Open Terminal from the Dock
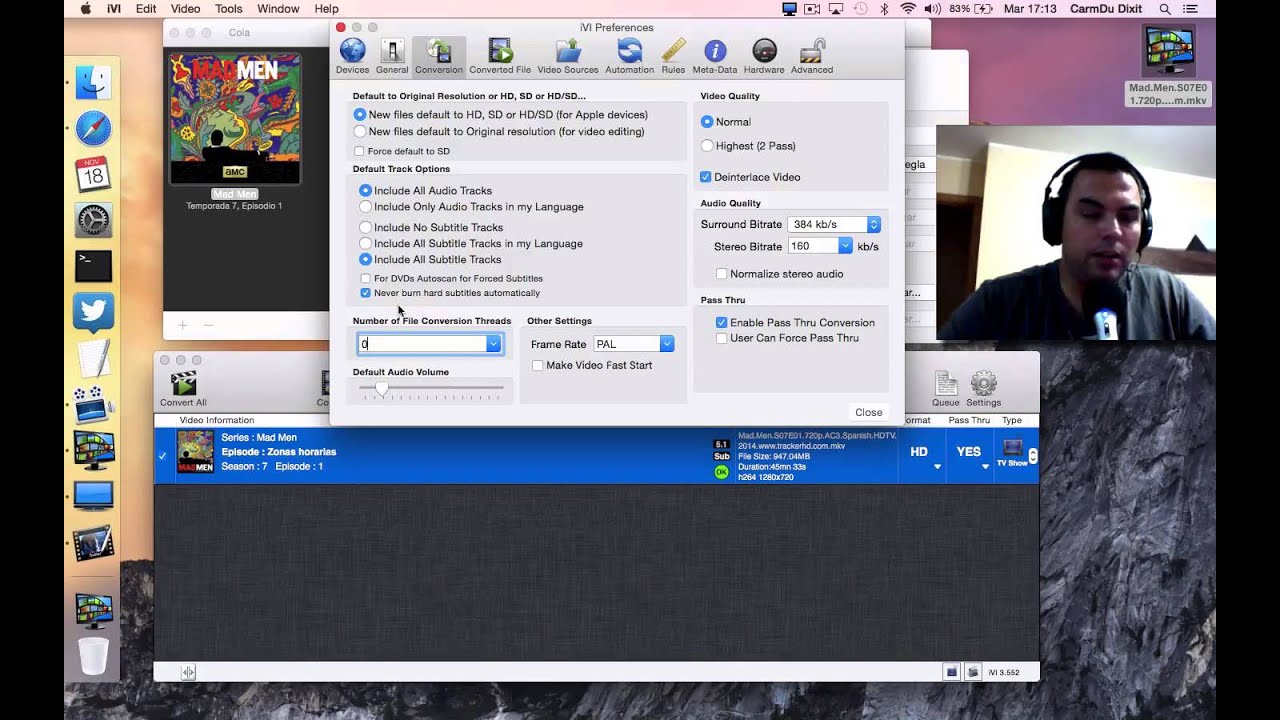Image resolution: width=1280 pixels, height=720 pixels. coord(93,266)
